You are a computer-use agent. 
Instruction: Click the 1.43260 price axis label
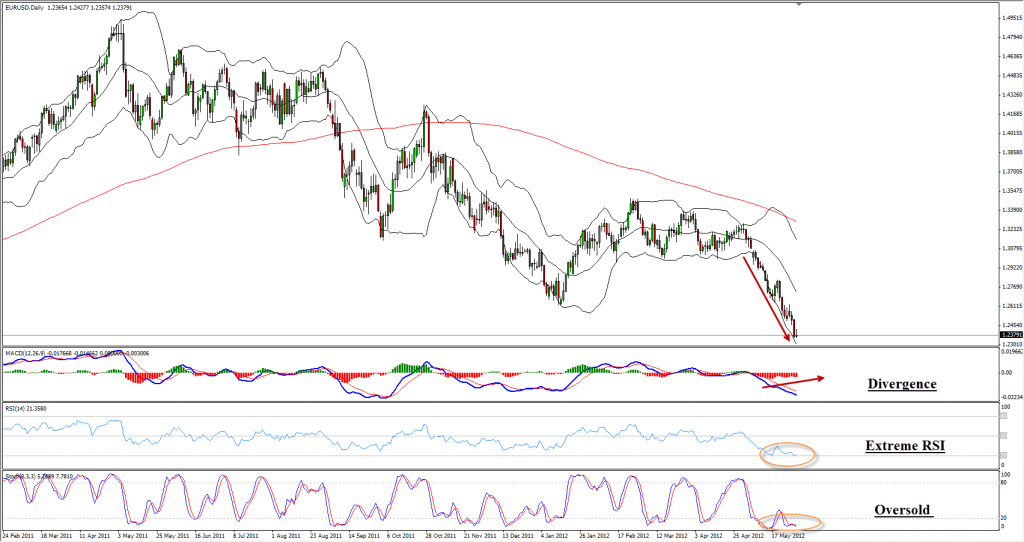[1012, 95]
